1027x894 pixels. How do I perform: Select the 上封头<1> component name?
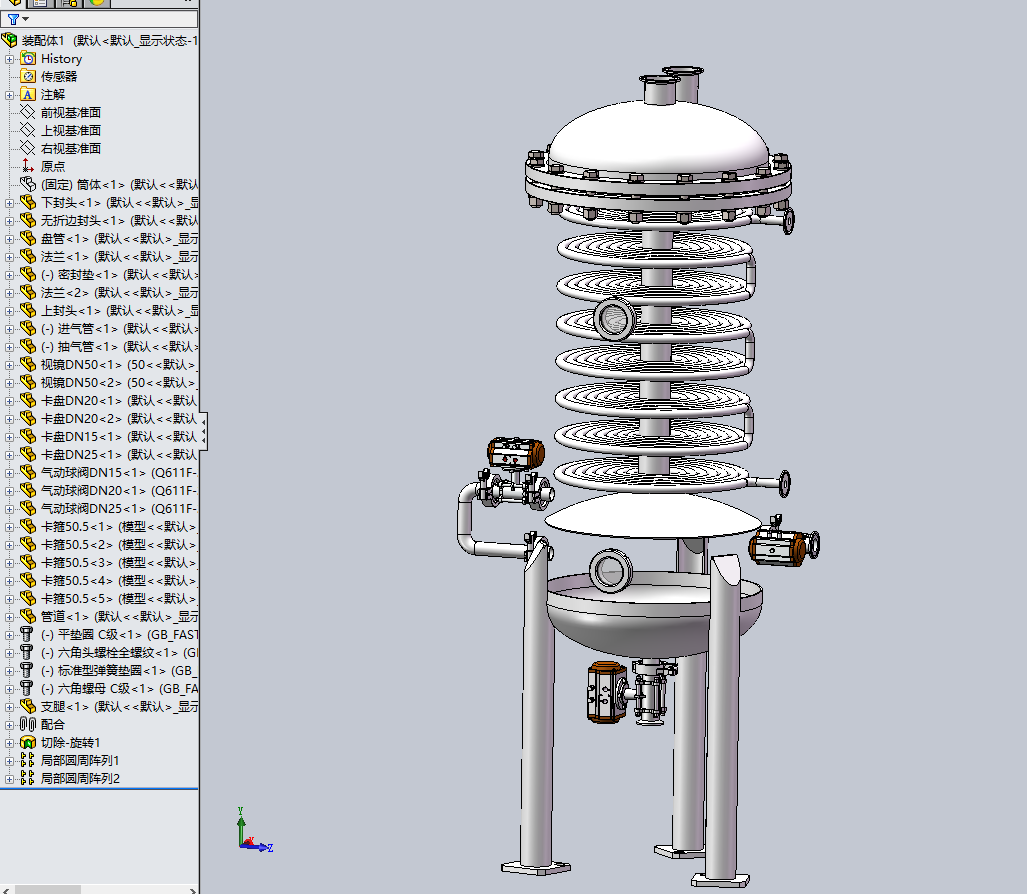coord(71,310)
